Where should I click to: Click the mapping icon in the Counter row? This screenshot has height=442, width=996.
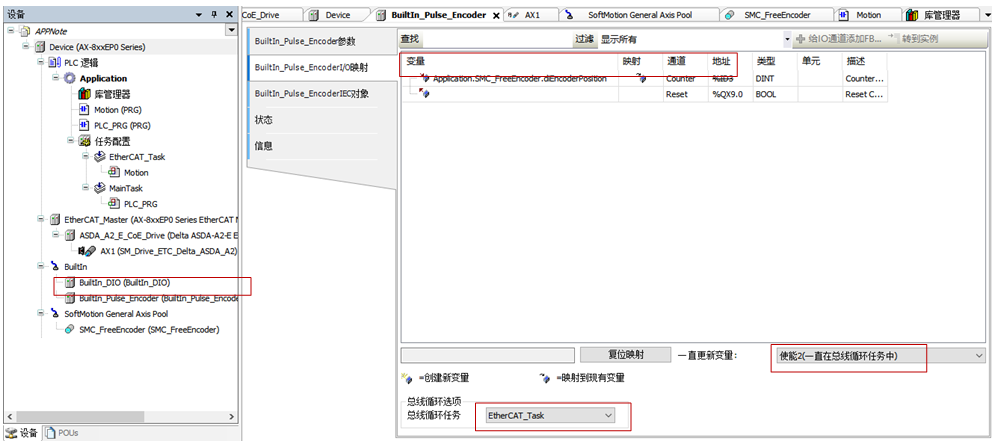tap(640, 79)
